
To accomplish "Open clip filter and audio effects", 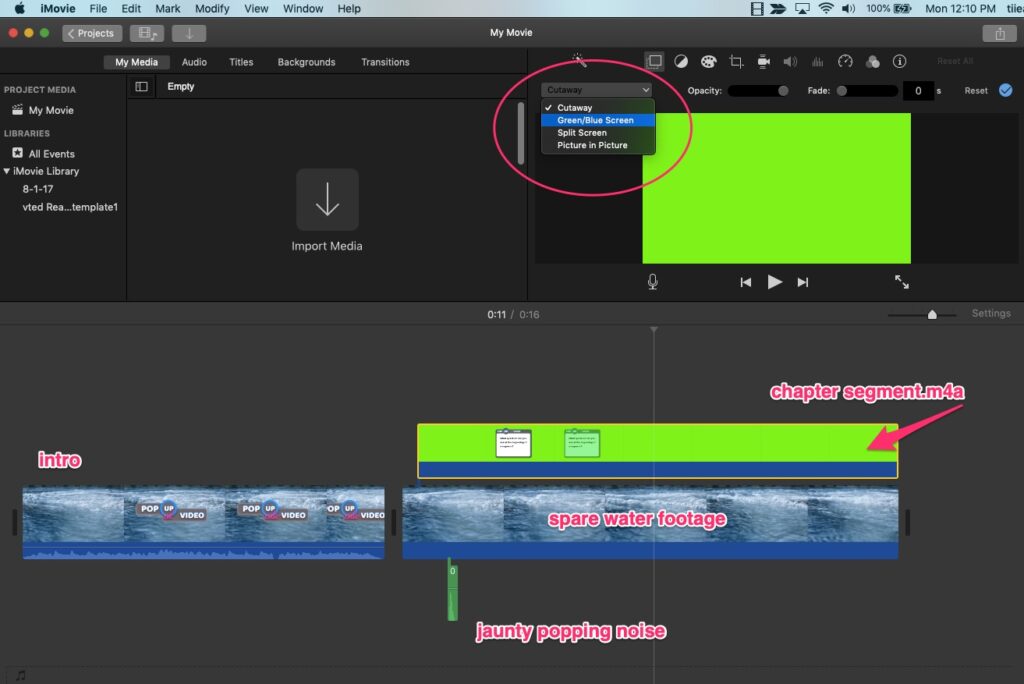I will 872,61.
